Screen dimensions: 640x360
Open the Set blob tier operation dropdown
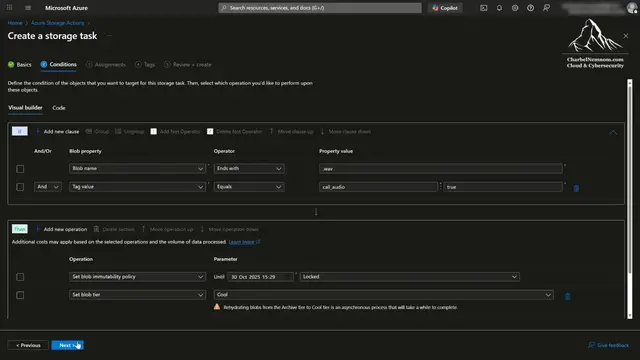tap(137, 295)
